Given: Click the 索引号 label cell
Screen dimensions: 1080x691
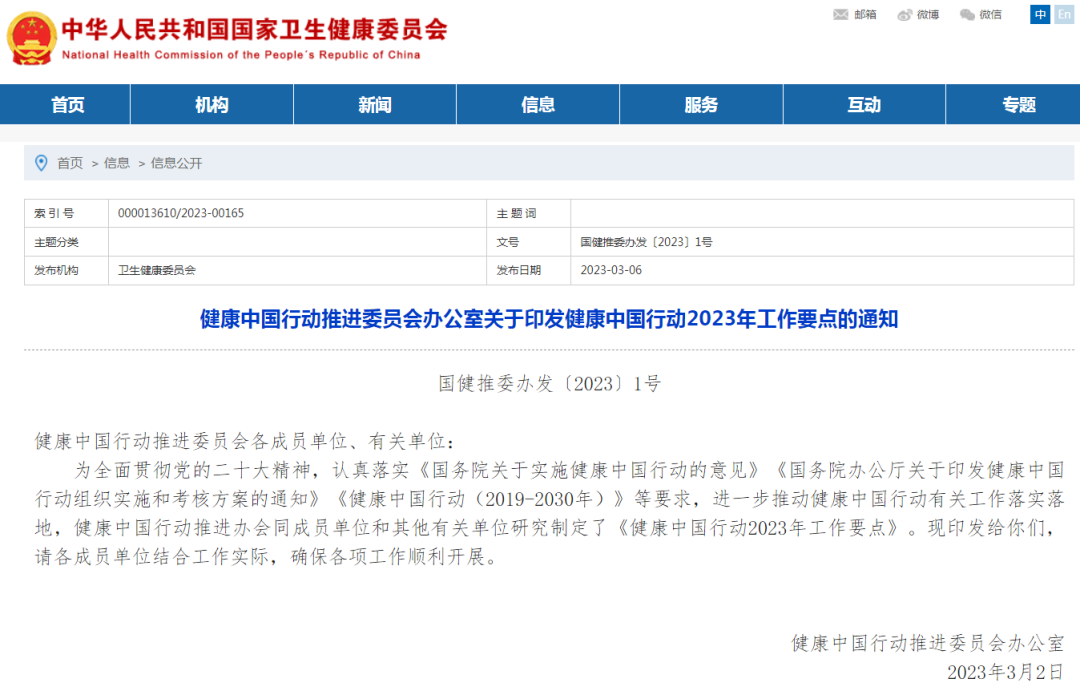Looking at the screenshot, I should 66,214.
